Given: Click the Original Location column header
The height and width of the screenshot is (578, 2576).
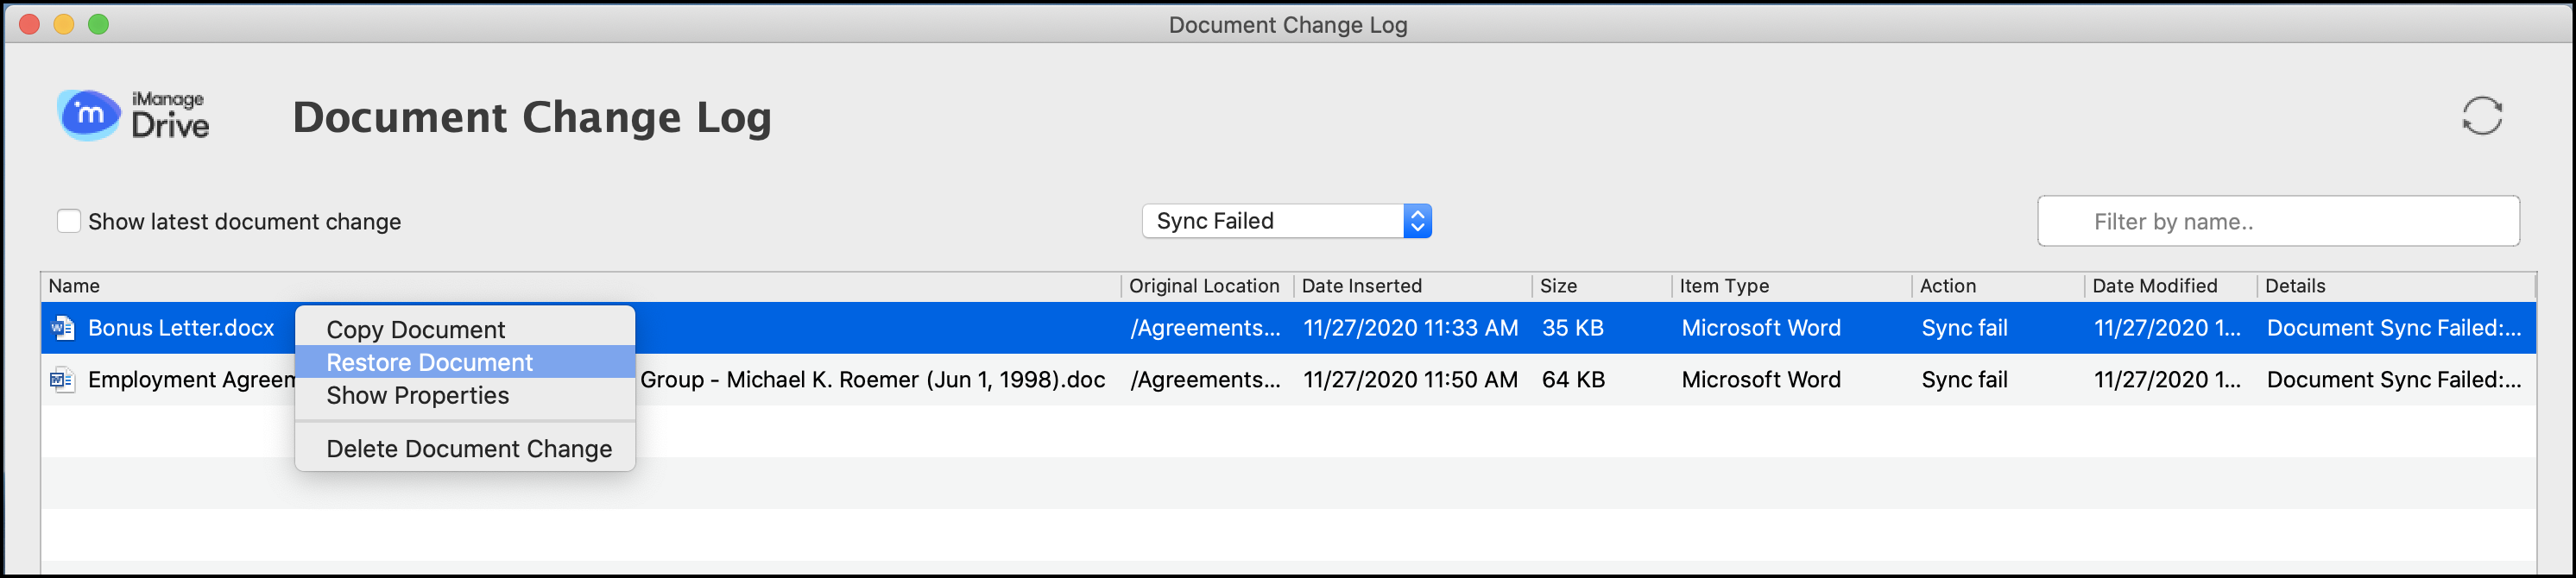Looking at the screenshot, I should (x=1203, y=286).
